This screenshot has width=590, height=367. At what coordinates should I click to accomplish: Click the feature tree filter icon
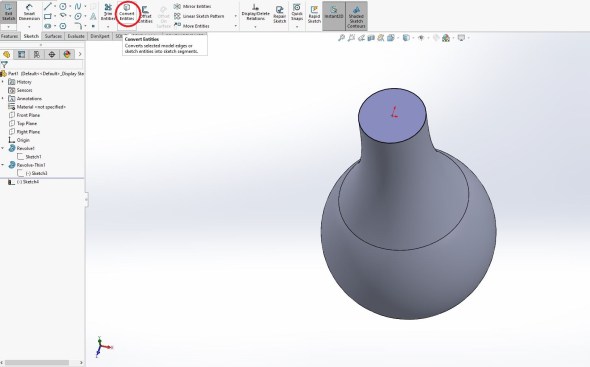click(4, 65)
